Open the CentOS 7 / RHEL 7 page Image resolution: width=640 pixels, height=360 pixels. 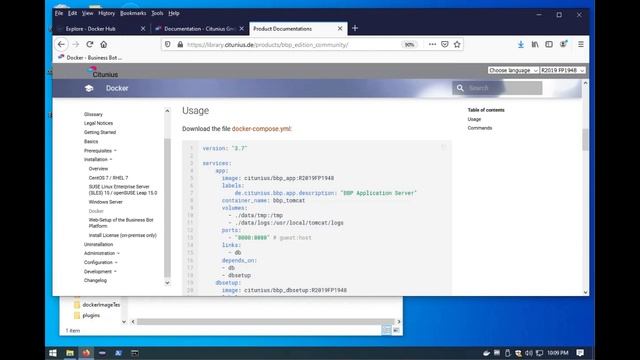tap(108, 178)
